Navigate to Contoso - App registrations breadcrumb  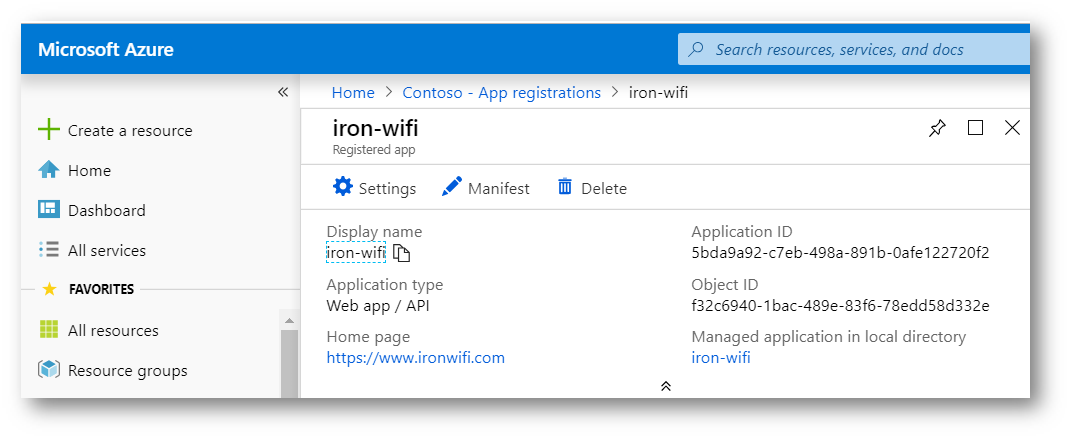click(502, 92)
